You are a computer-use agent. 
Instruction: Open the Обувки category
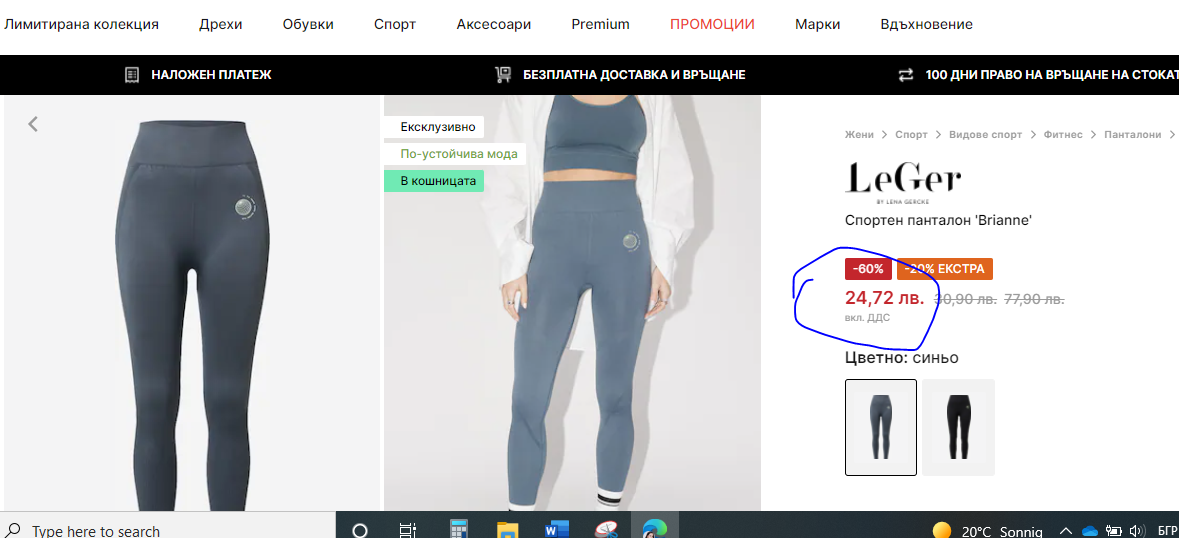click(308, 24)
